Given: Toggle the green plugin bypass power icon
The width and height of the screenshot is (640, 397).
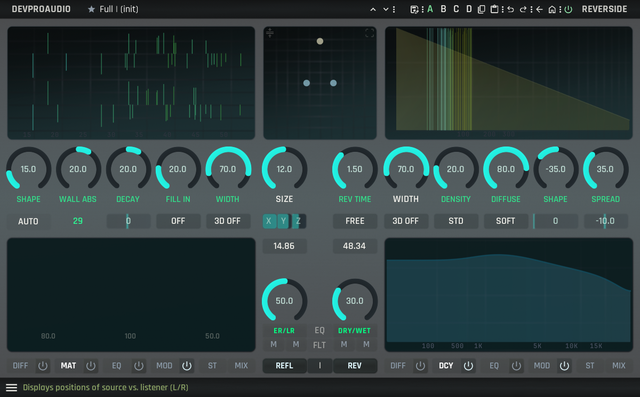Looking at the screenshot, I should pyautogui.click(x=568, y=9).
